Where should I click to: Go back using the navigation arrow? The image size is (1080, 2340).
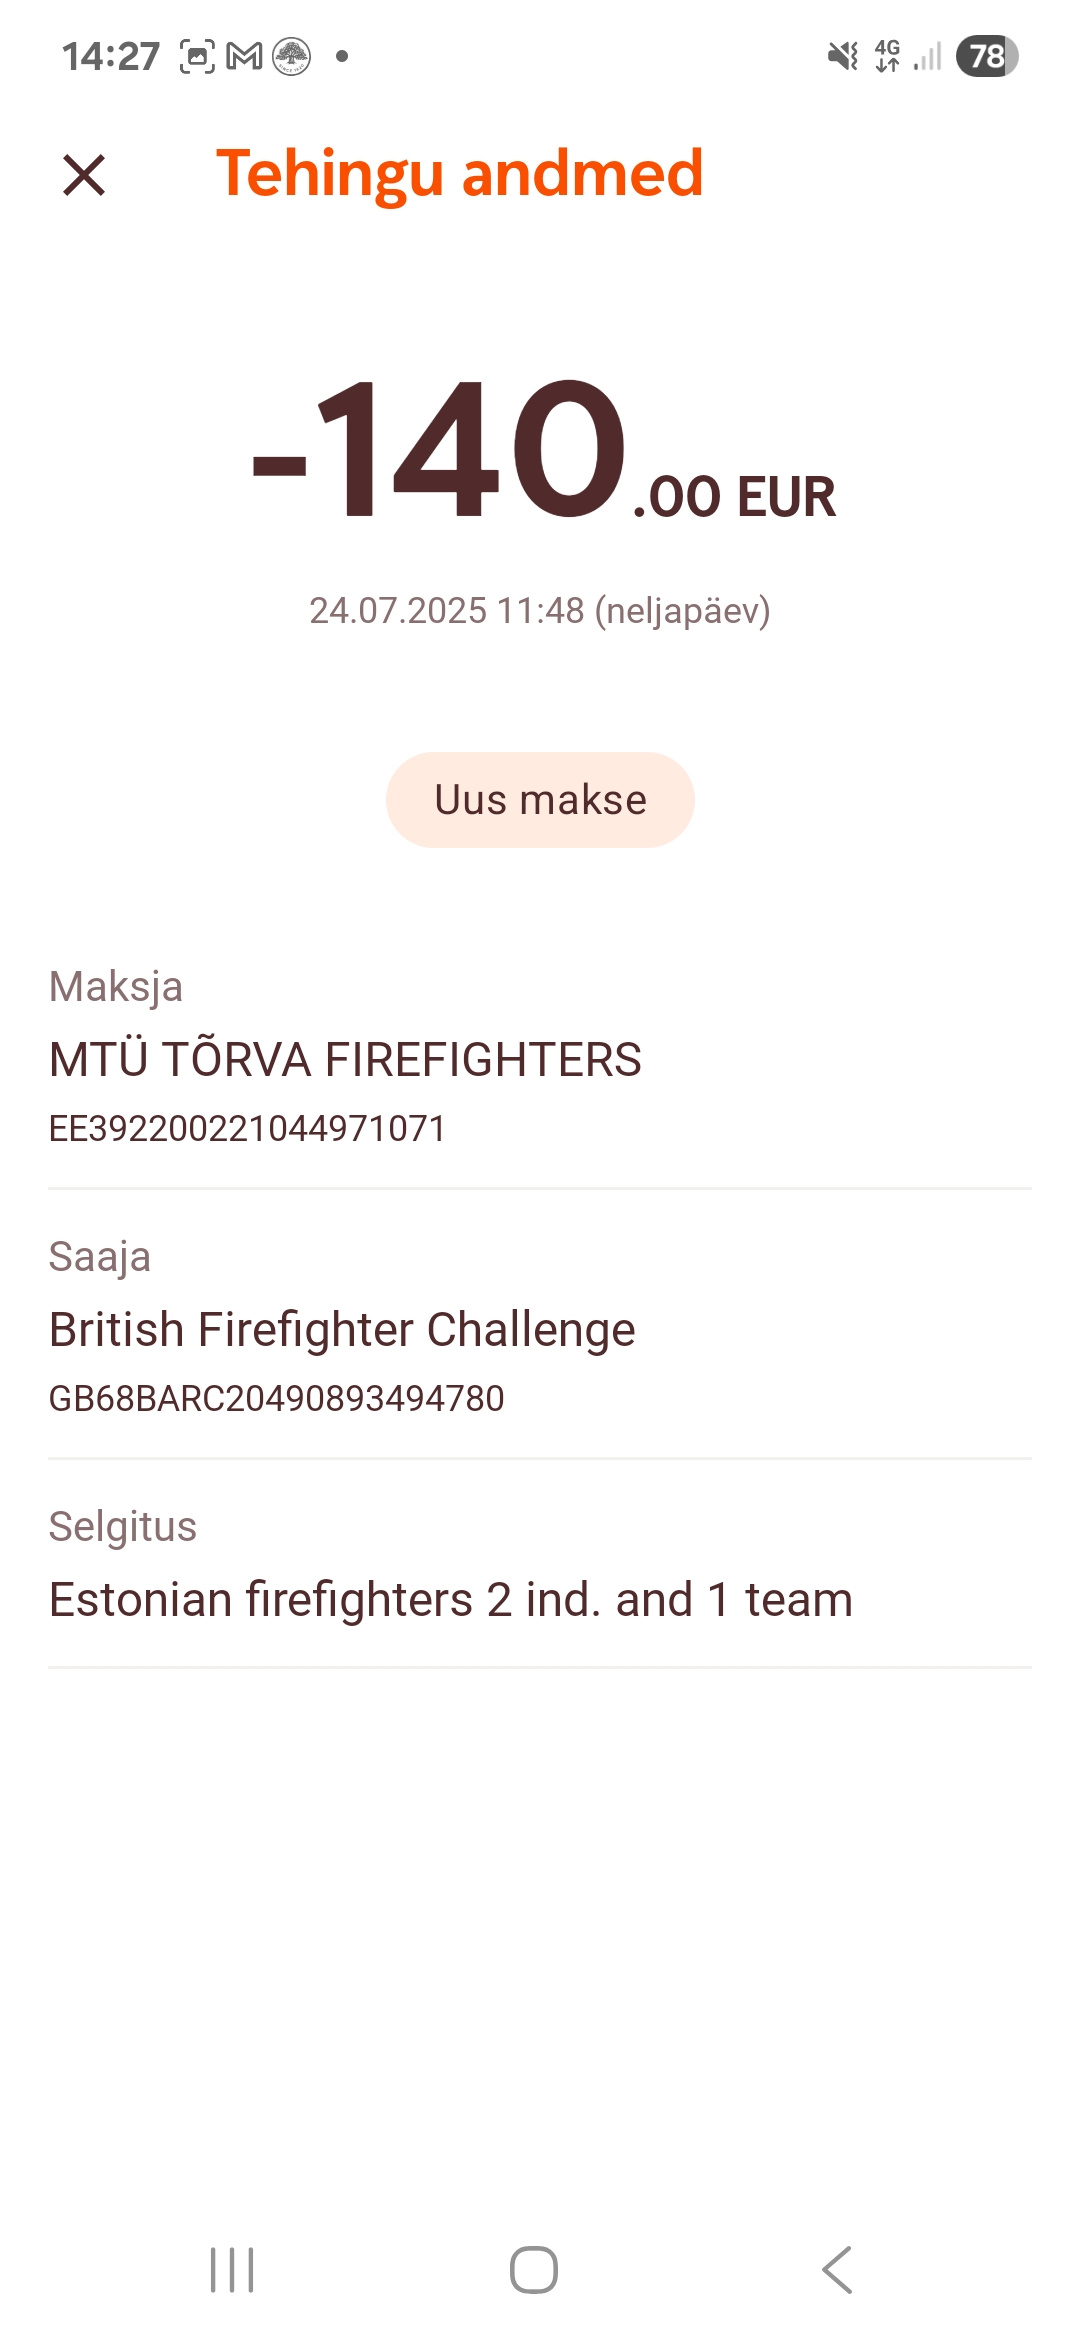click(x=837, y=2269)
